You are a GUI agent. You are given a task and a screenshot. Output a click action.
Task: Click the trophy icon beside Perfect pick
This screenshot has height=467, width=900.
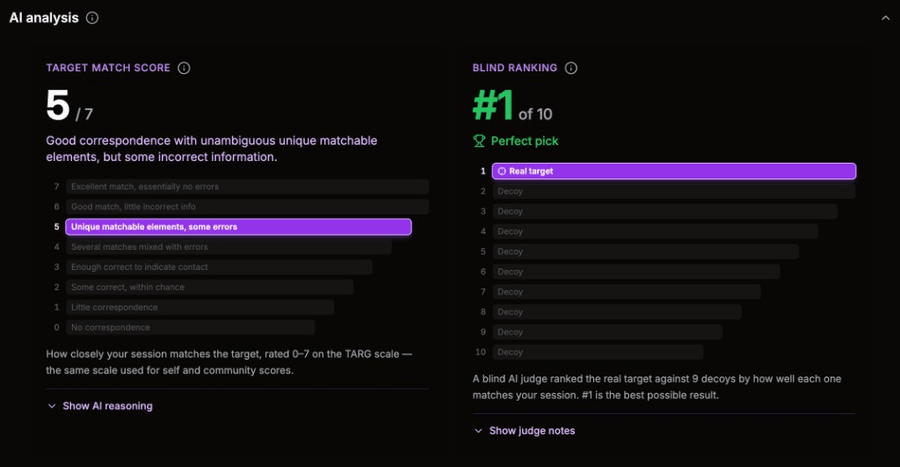click(x=479, y=141)
